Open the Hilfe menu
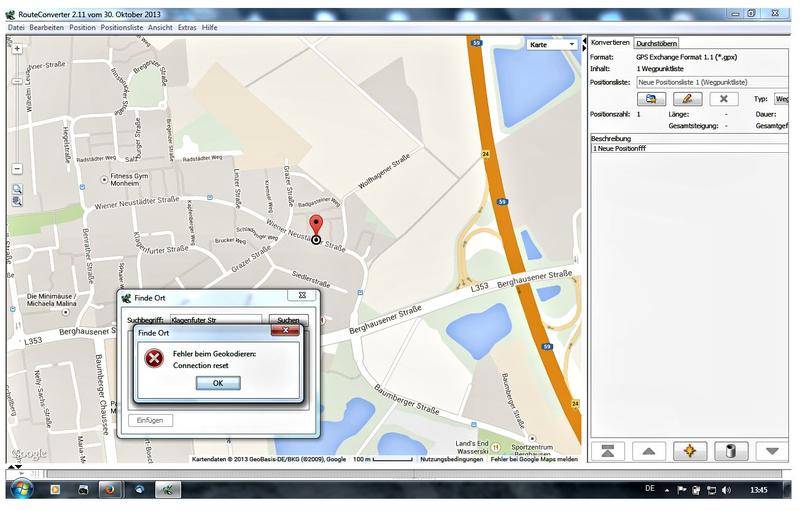Screen dimensions: 800x511 (210, 28)
